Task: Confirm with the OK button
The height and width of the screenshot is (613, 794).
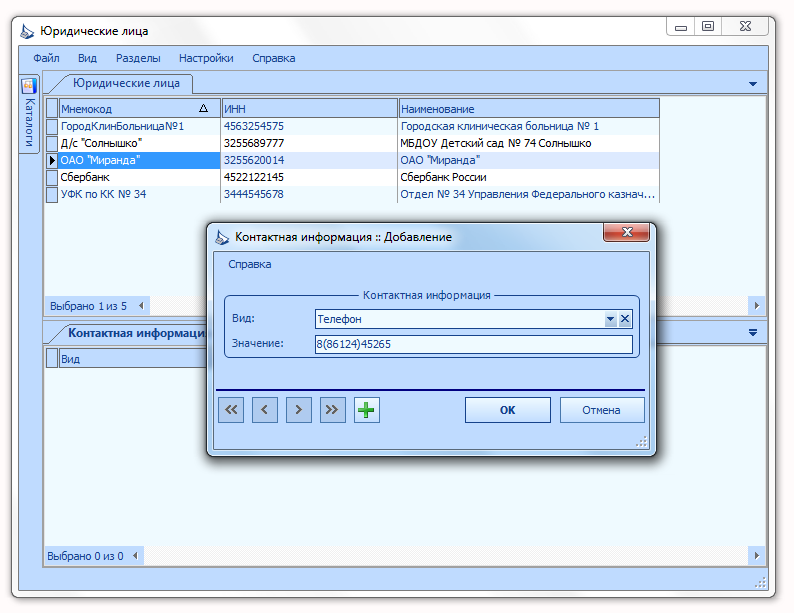Action: (x=507, y=410)
